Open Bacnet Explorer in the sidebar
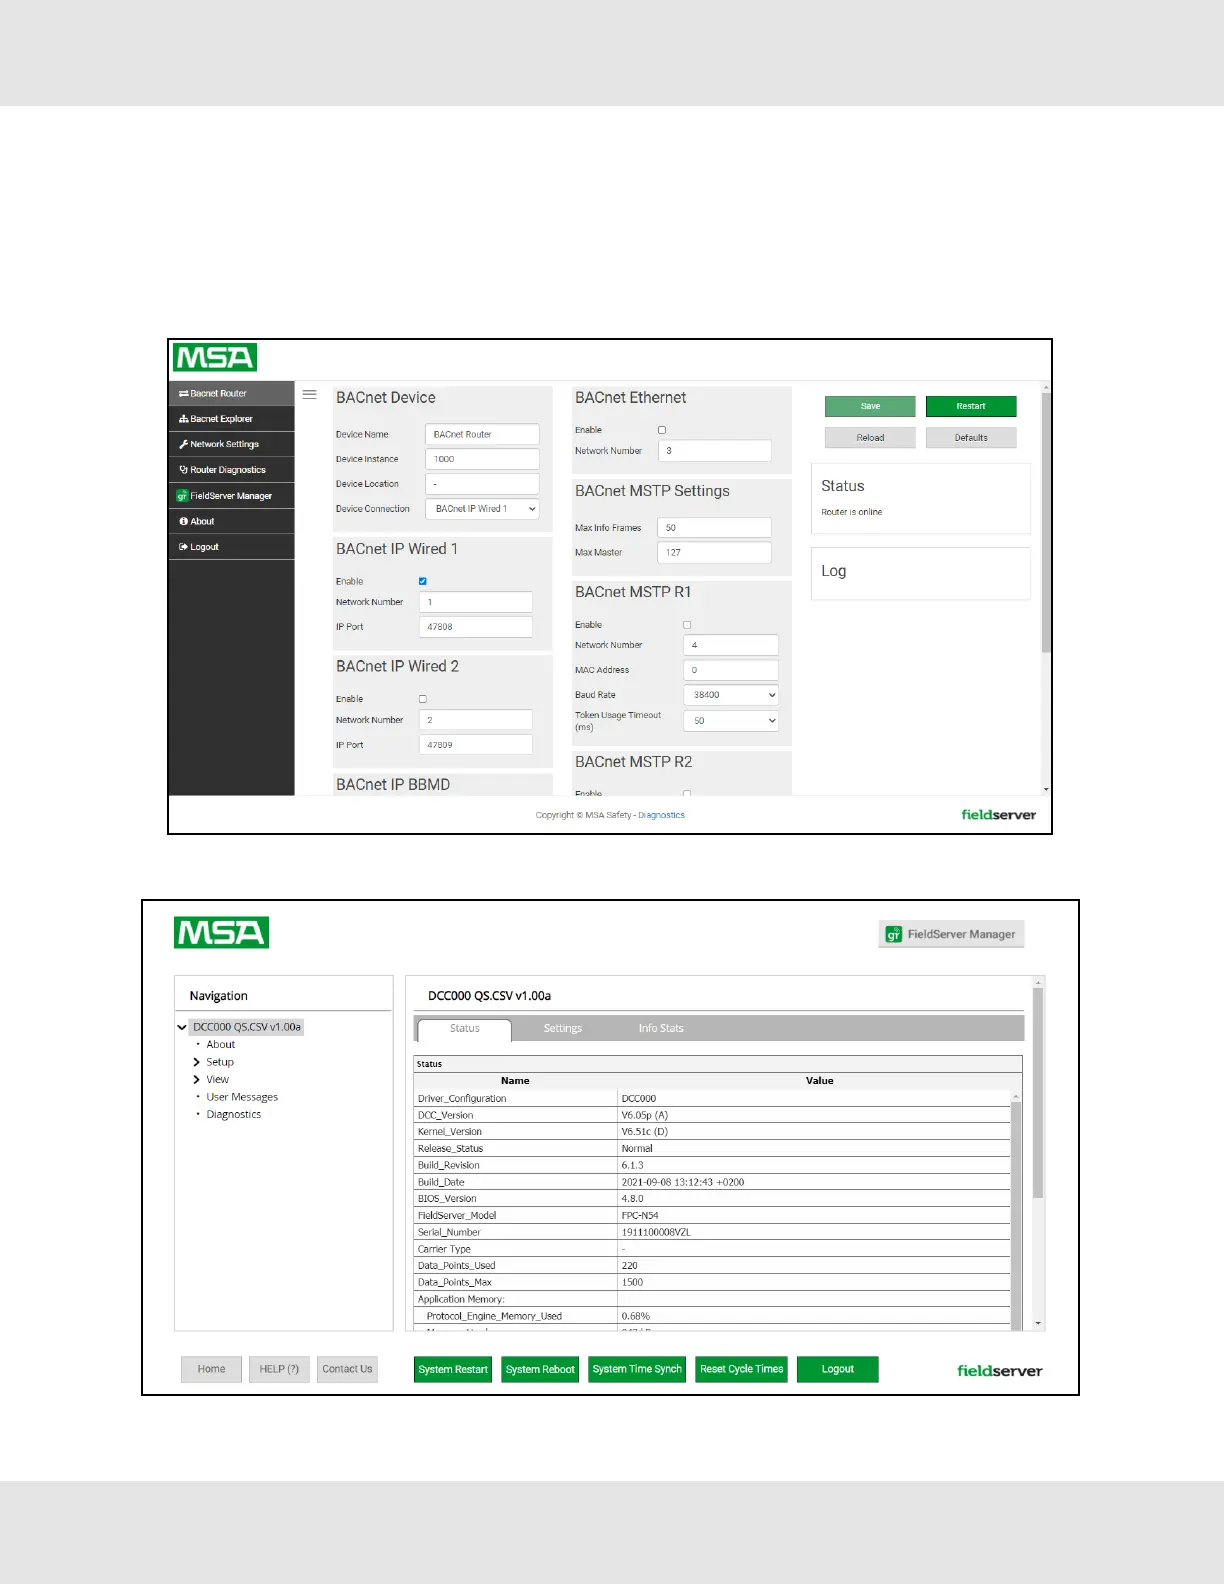This screenshot has width=1224, height=1584. tap(231, 419)
